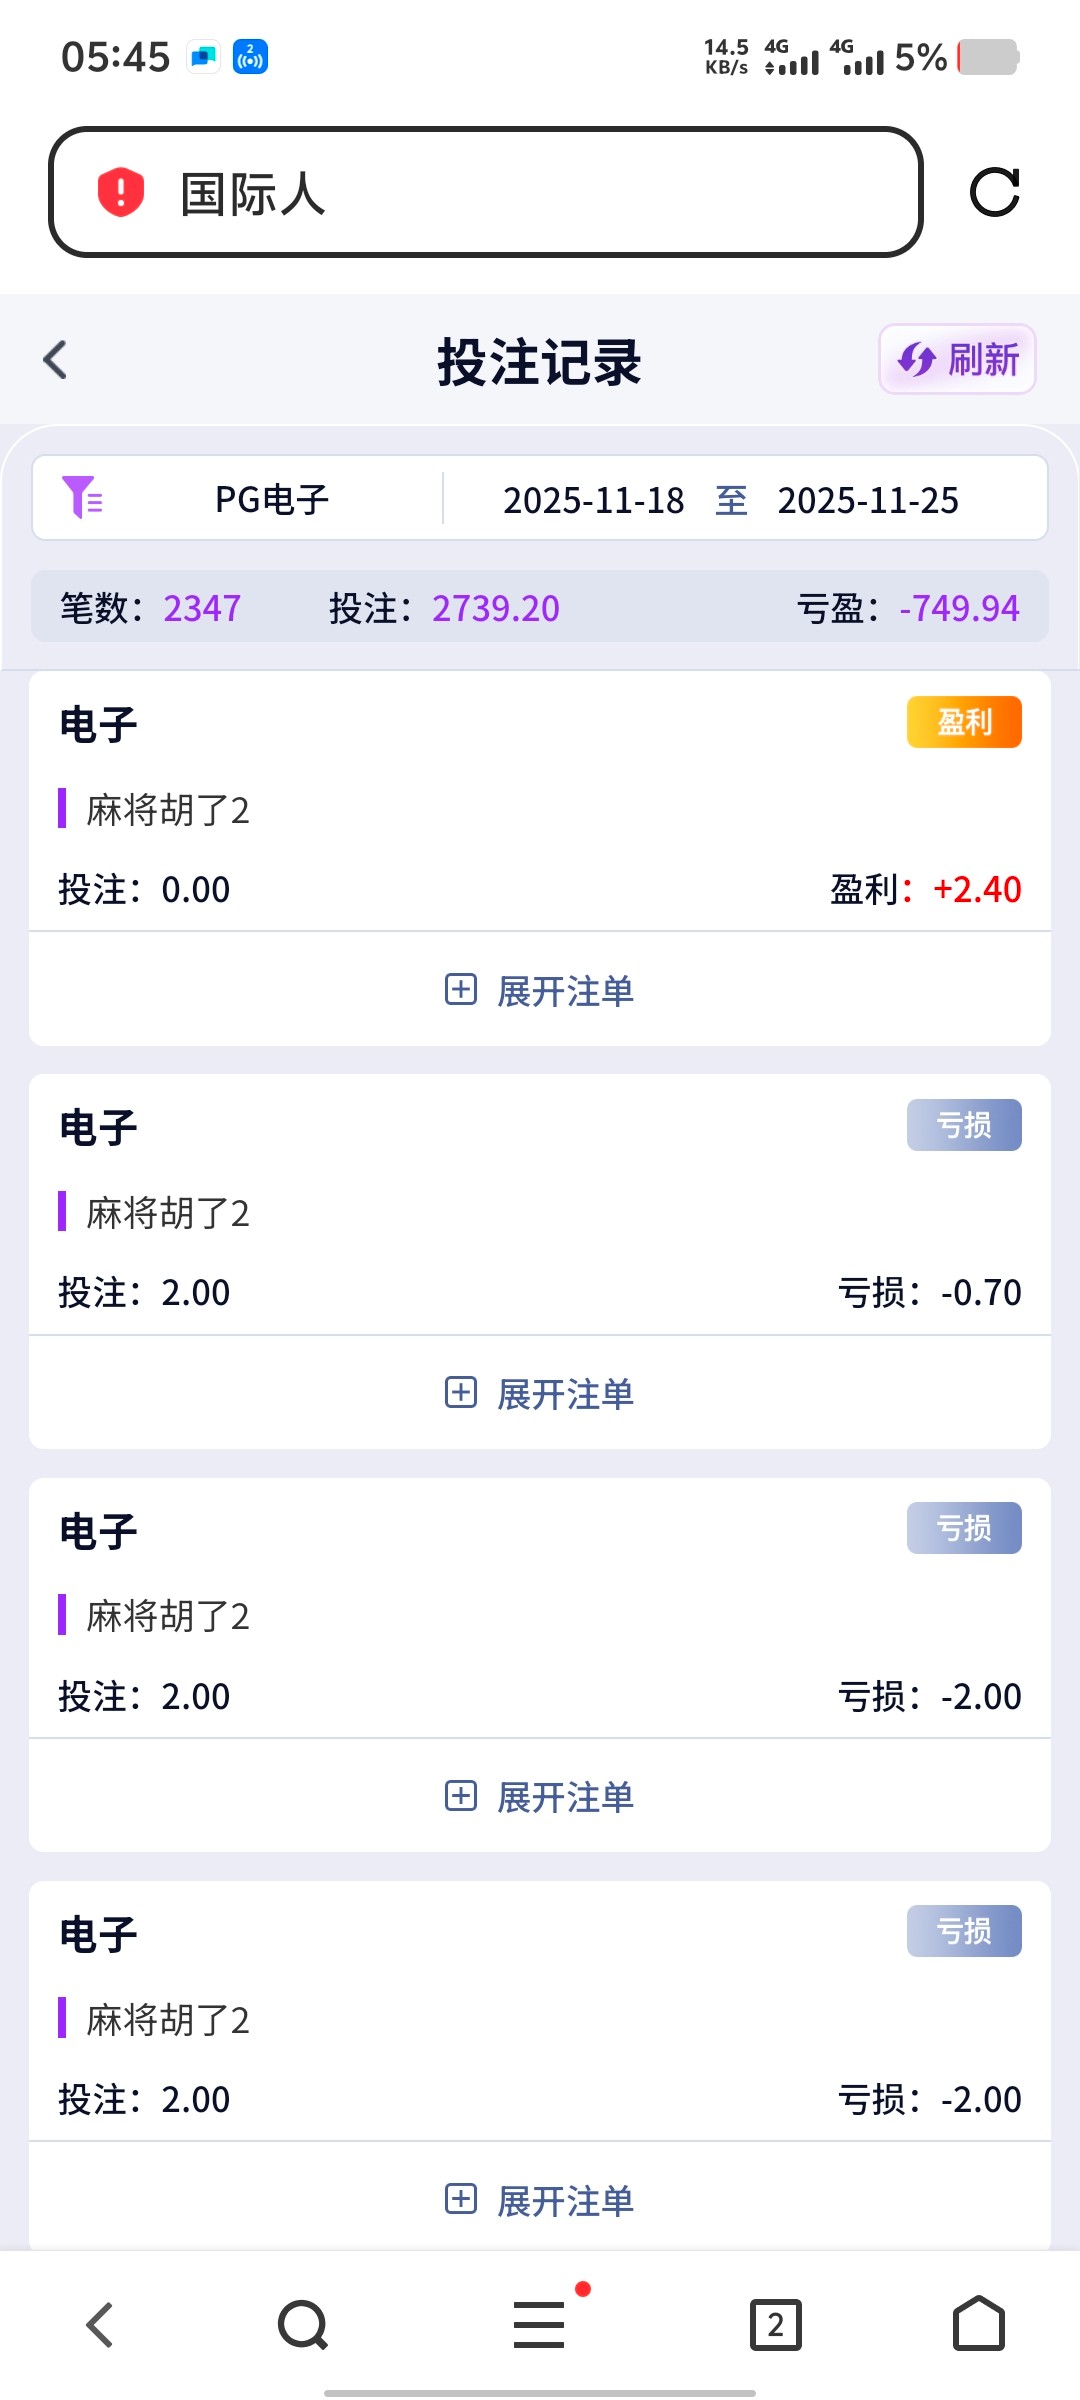Image resolution: width=1080 pixels, height=2400 pixels.
Task: Expand 展开注单 under the third record
Action: pos(540,1797)
